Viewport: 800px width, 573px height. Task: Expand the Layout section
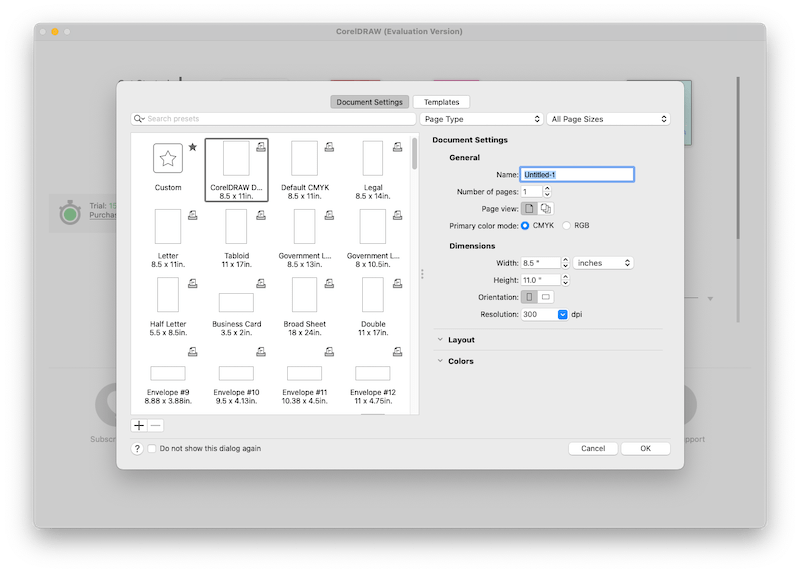[x=461, y=340]
